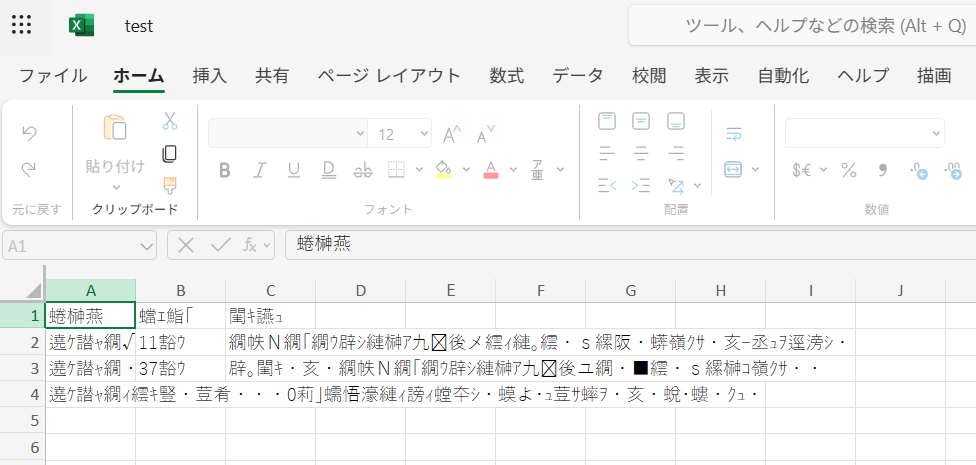Decrease decimal places

click(x=919, y=170)
